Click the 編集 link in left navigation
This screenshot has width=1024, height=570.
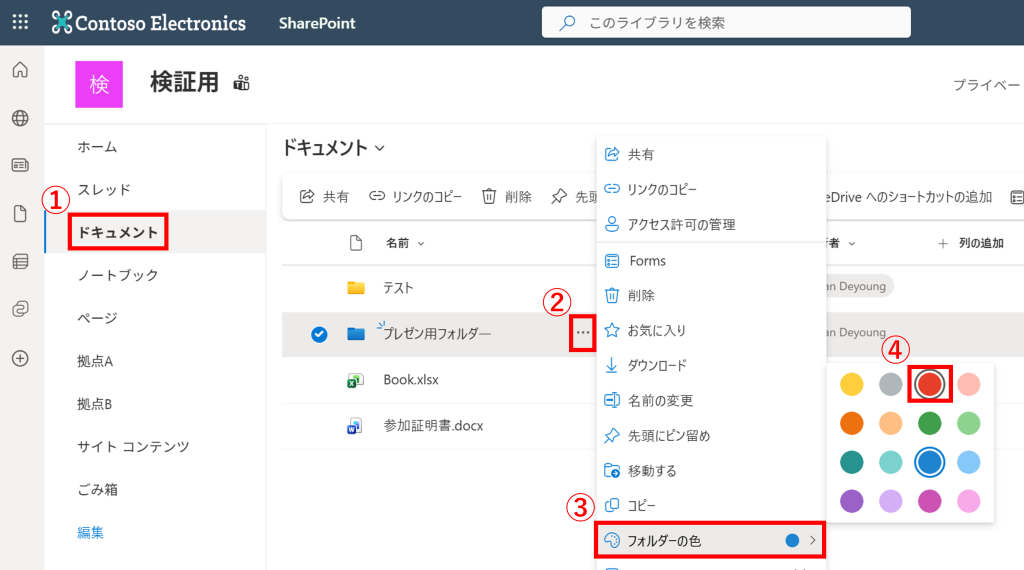pyautogui.click(x=91, y=532)
